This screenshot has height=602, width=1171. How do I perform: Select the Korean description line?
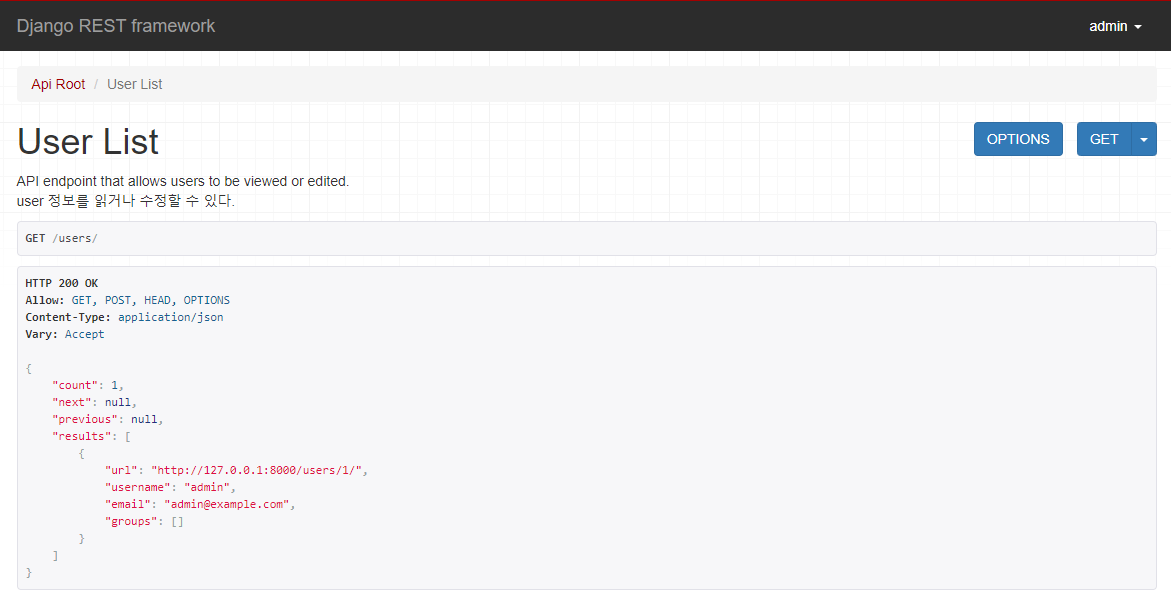(x=125, y=201)
